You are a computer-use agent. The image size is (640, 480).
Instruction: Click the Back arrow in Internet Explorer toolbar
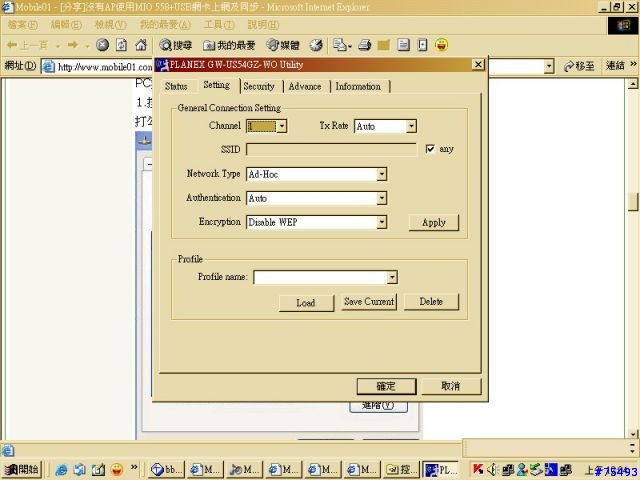point(27,45)
